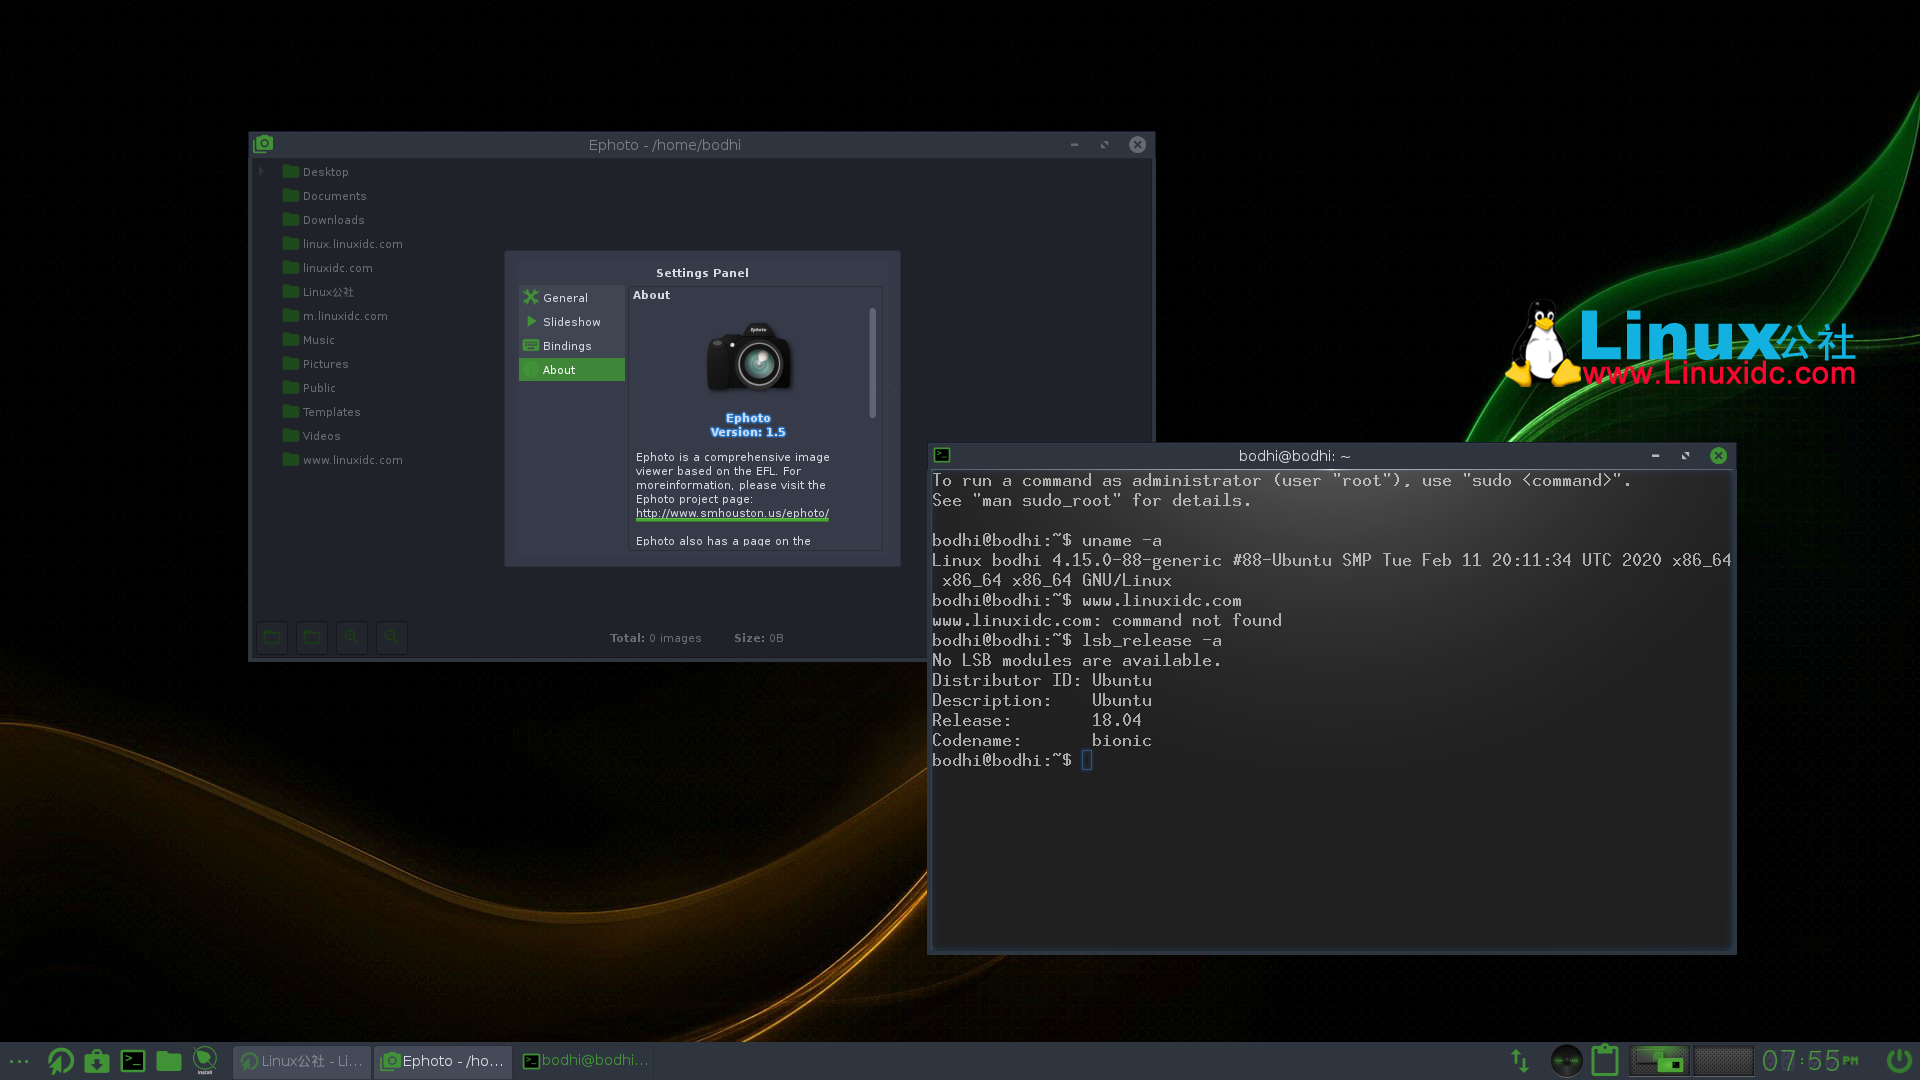Click the terminal command prompt cursor
This screenshot has width=1920, height=1080.
pyautogui.click(x=1087, y=761)
